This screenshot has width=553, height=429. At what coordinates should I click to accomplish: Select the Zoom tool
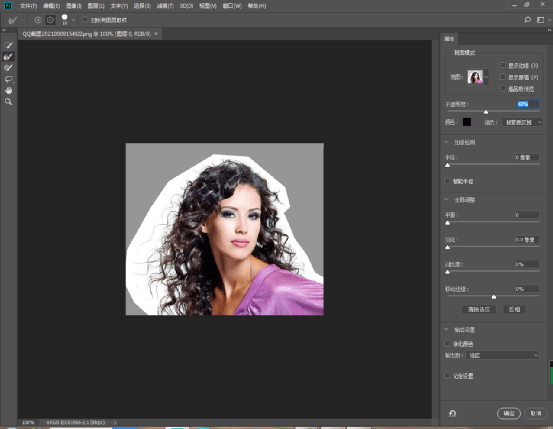8,102
